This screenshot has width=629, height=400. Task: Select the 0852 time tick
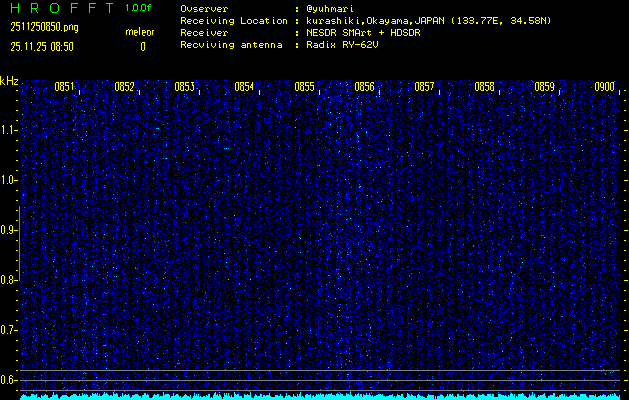tap(124, 87)
